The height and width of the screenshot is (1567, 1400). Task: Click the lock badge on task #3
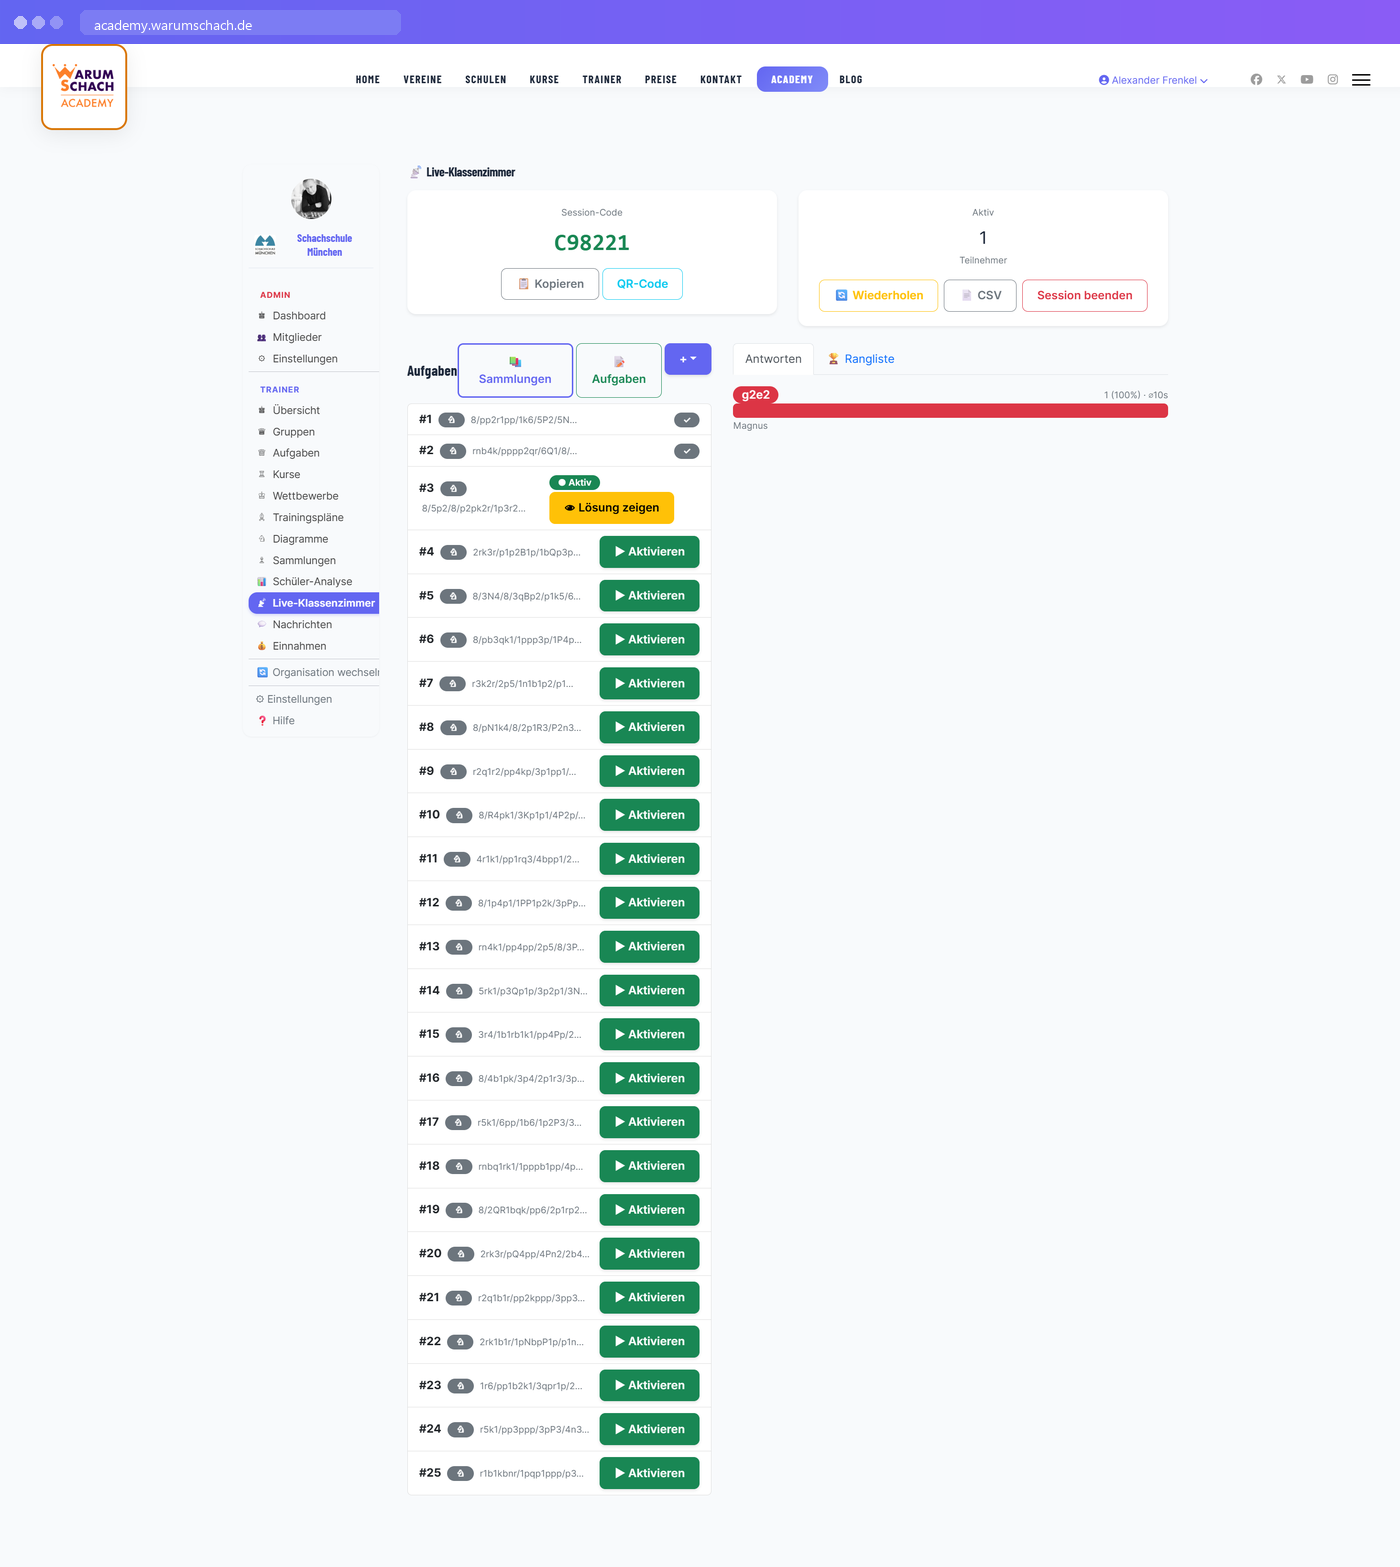click(x=454, y=489)
